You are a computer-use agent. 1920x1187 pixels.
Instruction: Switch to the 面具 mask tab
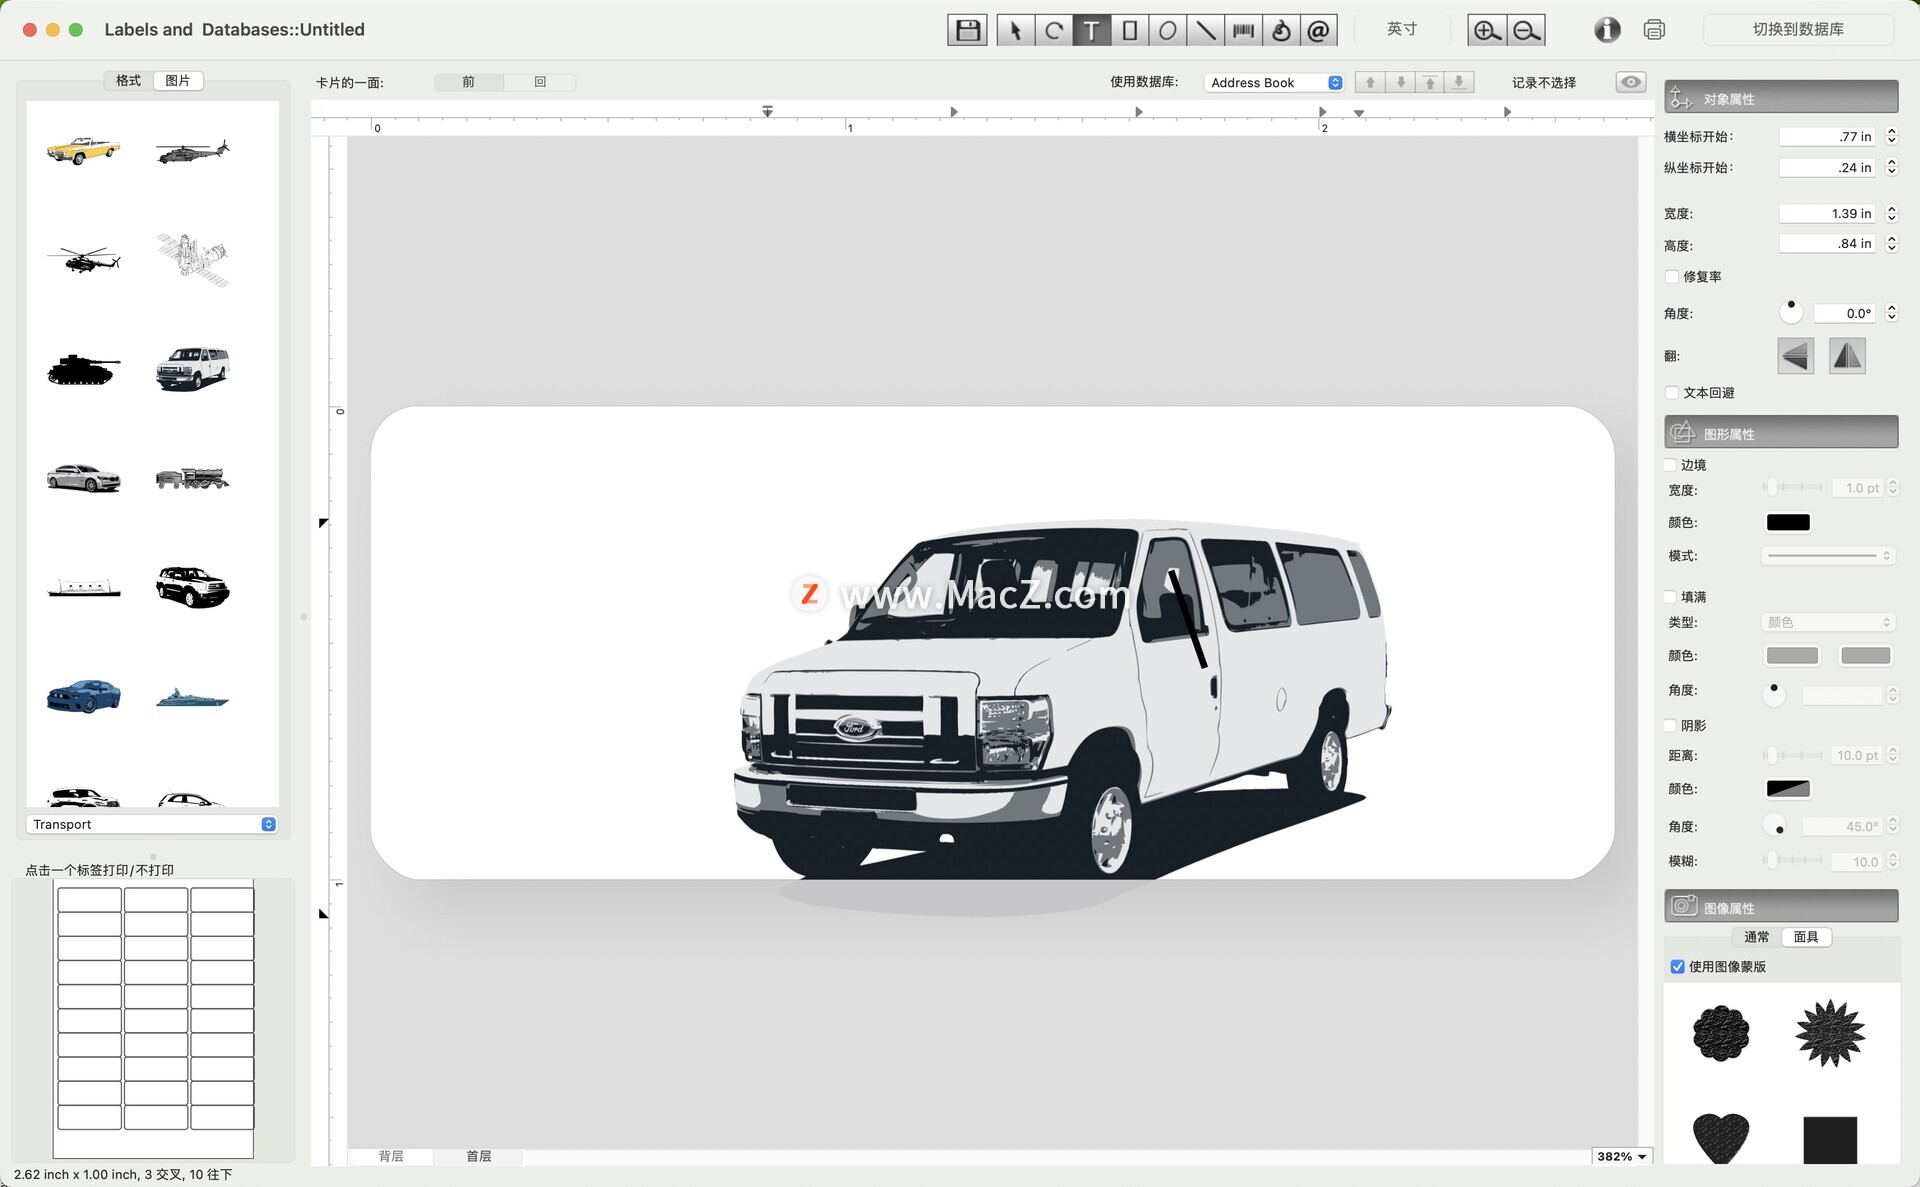coord(1806,937)
